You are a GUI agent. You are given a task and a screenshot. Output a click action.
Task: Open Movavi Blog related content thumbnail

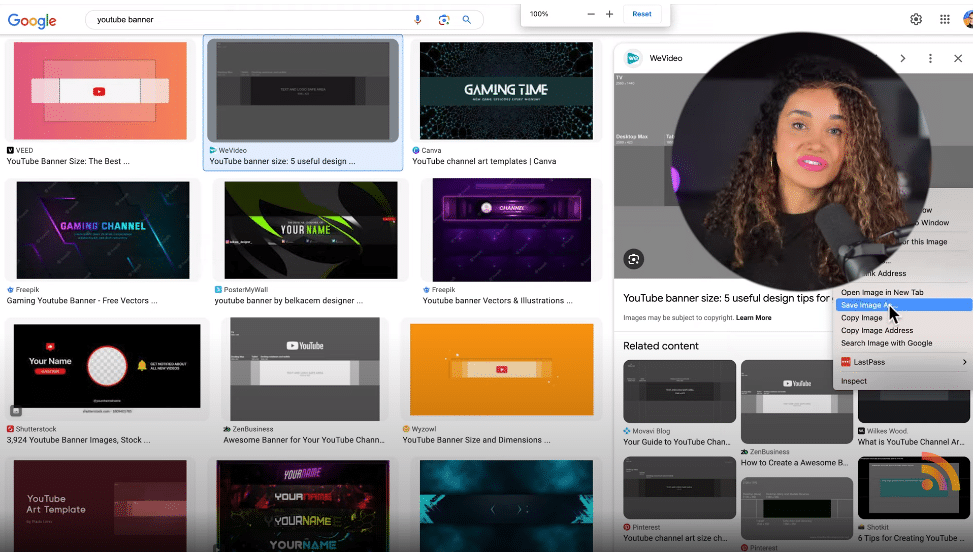680,391
